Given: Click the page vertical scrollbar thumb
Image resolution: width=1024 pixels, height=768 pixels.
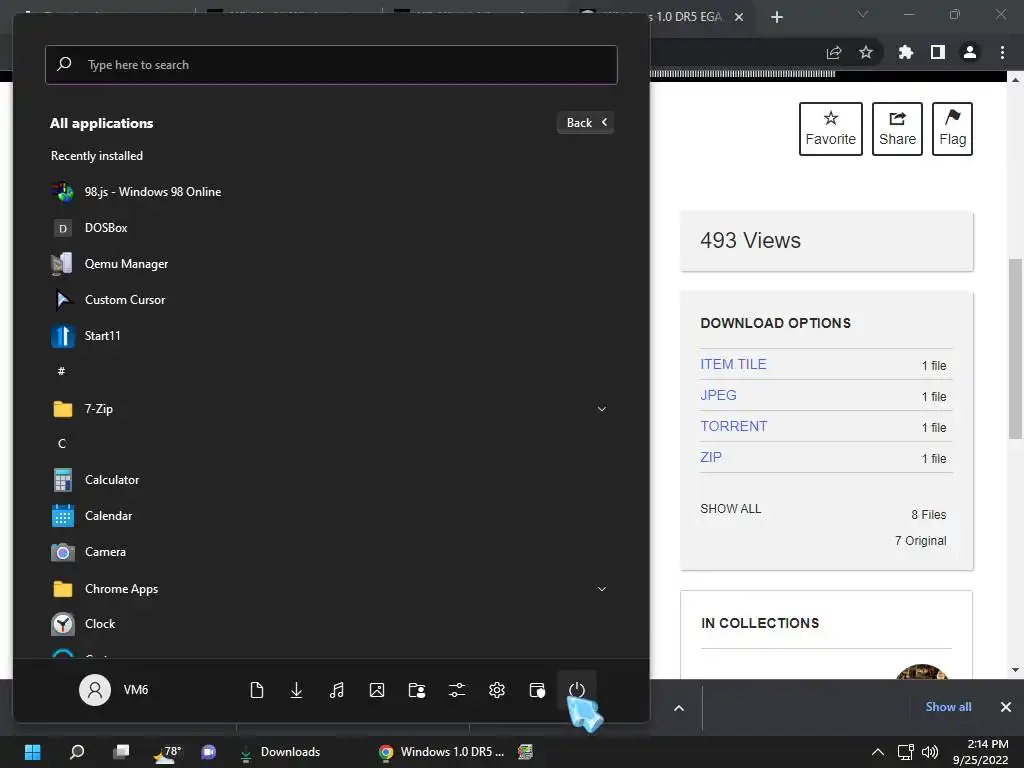Looking at the screenshot, I should tap(1015, 349).
